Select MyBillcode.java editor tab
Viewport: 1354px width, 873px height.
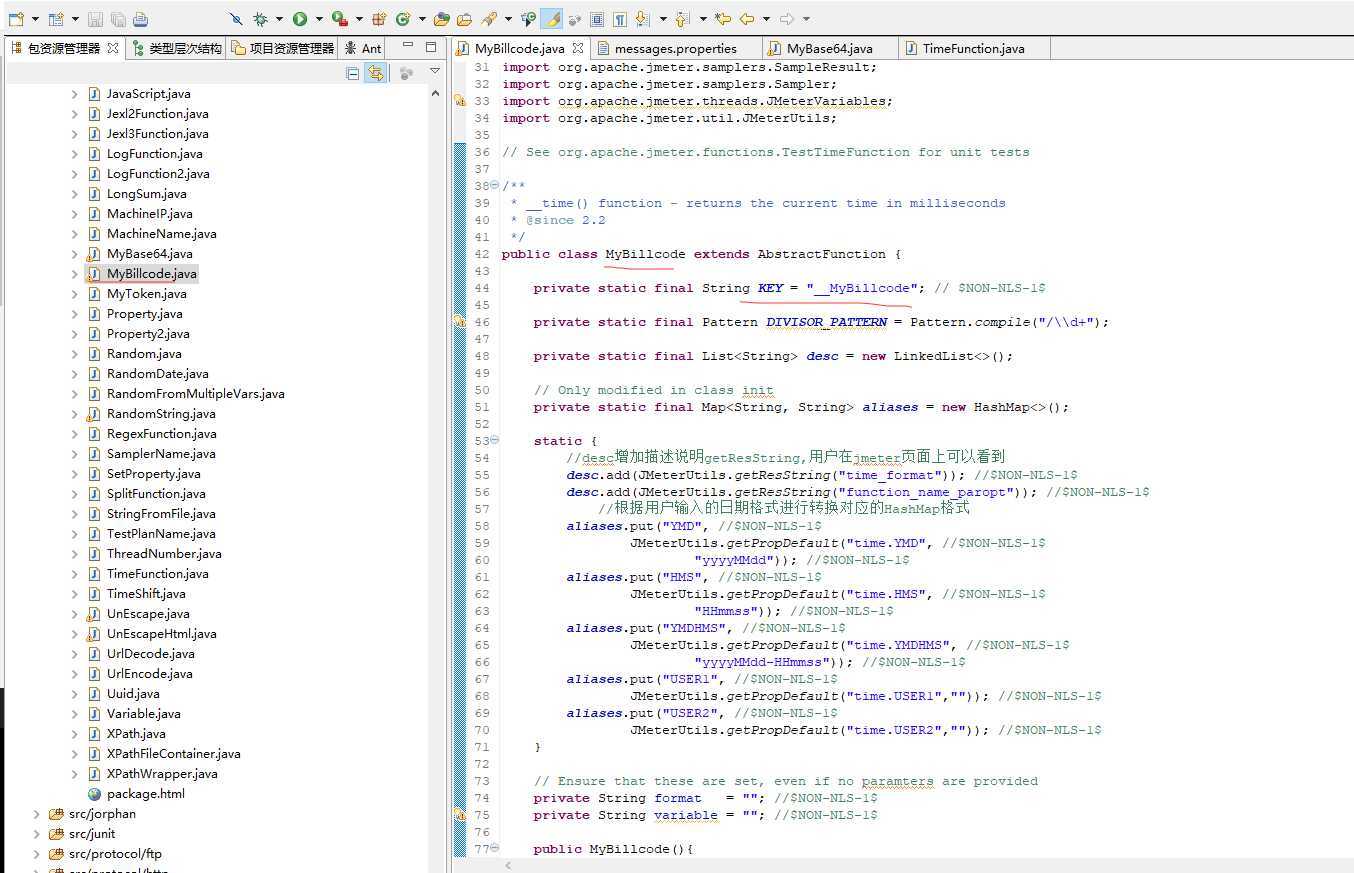[x=519, y=48]
